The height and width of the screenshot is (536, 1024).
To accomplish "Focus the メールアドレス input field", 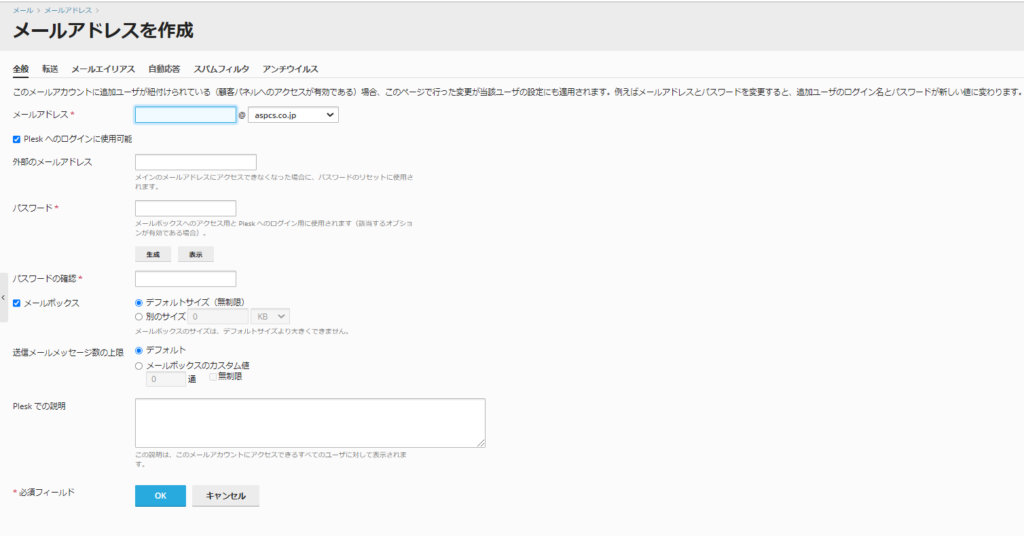I will click(x=185, y=115).
